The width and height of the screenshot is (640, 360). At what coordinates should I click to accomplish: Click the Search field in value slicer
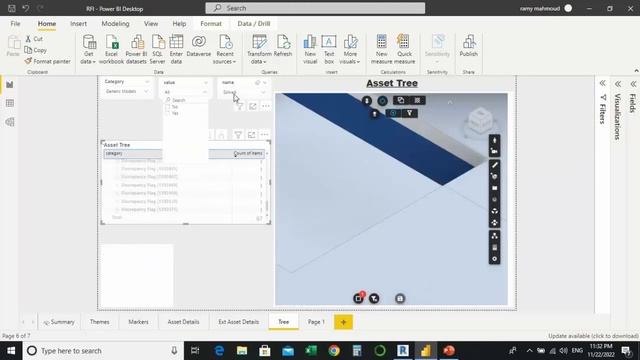click(x=186, y=100)
